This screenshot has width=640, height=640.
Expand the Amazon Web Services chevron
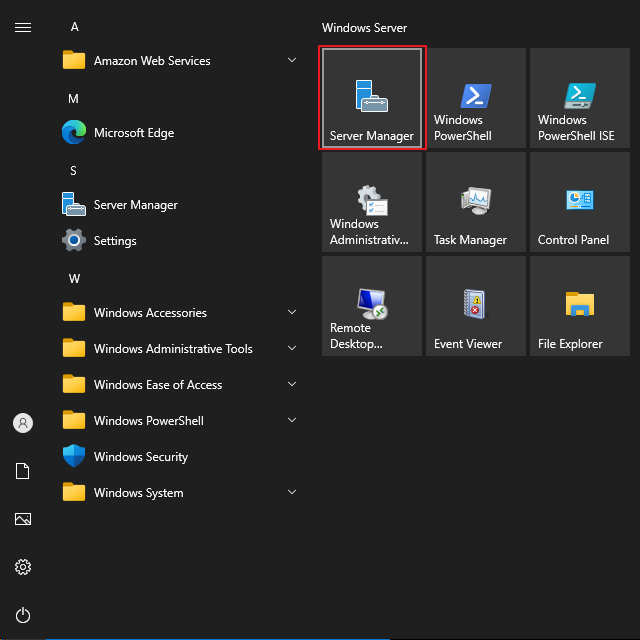pyautogui.click(x=292, y=60)
